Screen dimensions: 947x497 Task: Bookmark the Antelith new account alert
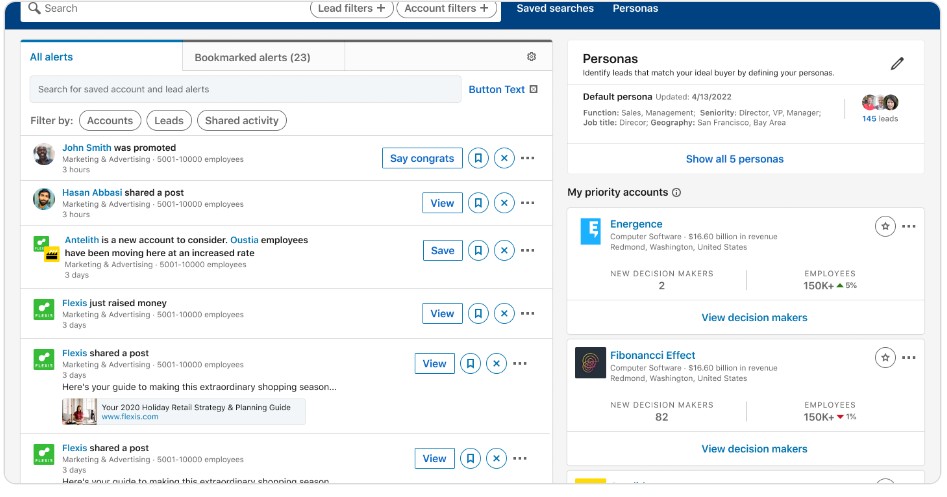click(x=478, y=250)
